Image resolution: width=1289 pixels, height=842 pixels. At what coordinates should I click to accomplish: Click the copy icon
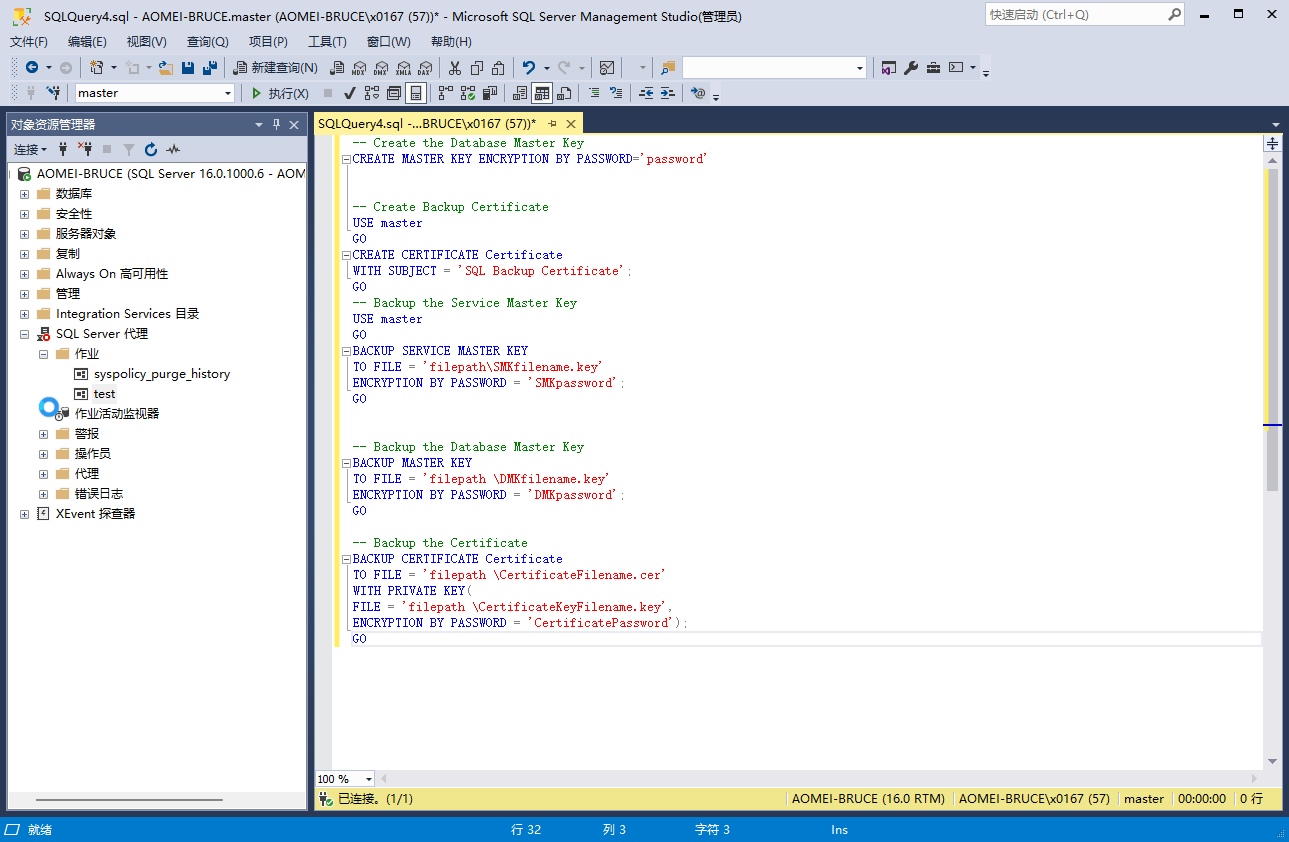pyautogui.click(x=477, y=67)
